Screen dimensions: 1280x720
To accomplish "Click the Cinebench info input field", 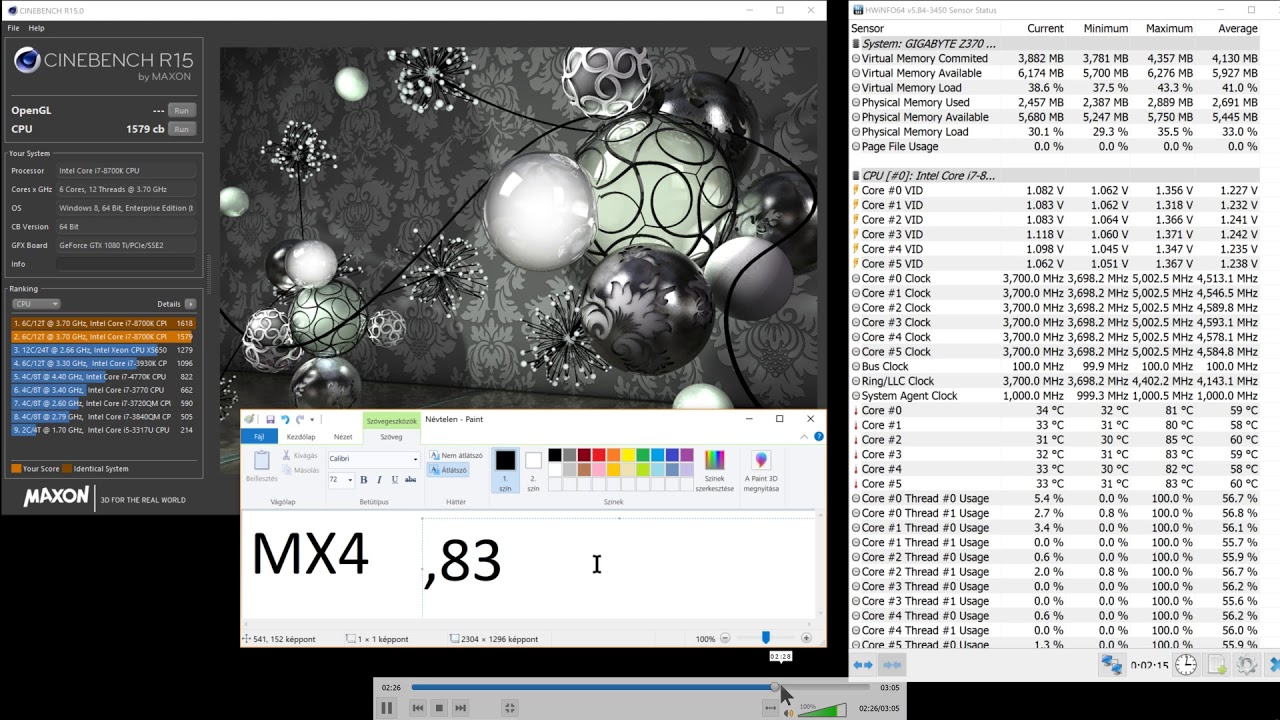I will 126,264.
